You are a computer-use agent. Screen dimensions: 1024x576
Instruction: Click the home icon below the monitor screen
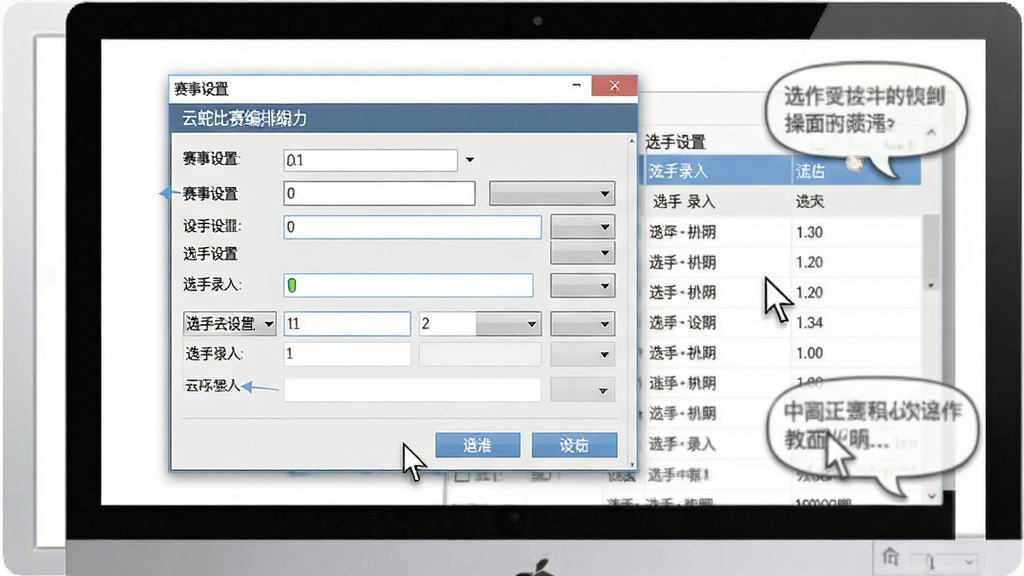[x=890, y=557]
